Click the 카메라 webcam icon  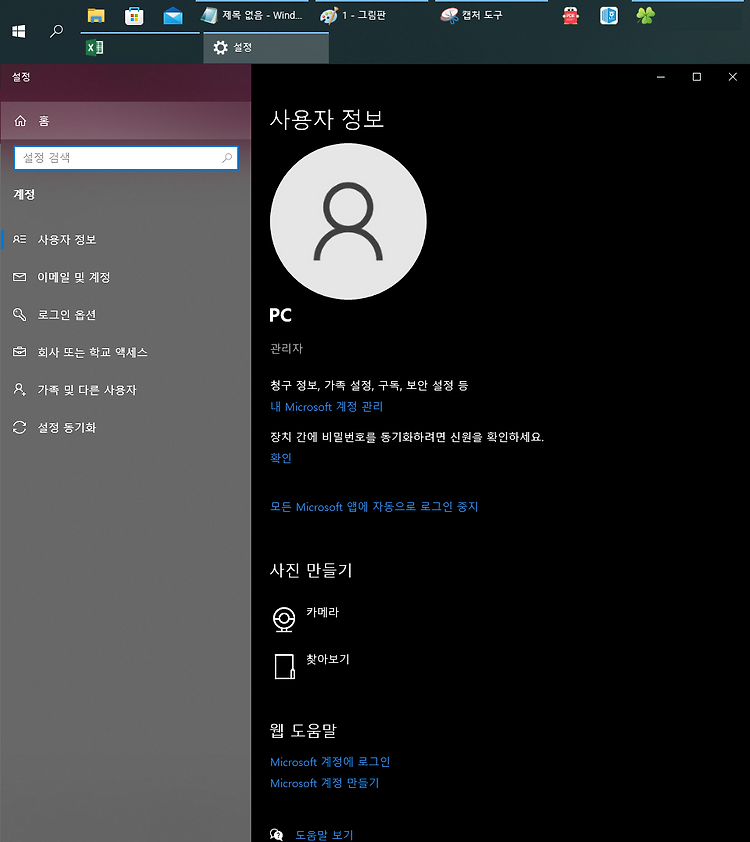tap(284, 619)
